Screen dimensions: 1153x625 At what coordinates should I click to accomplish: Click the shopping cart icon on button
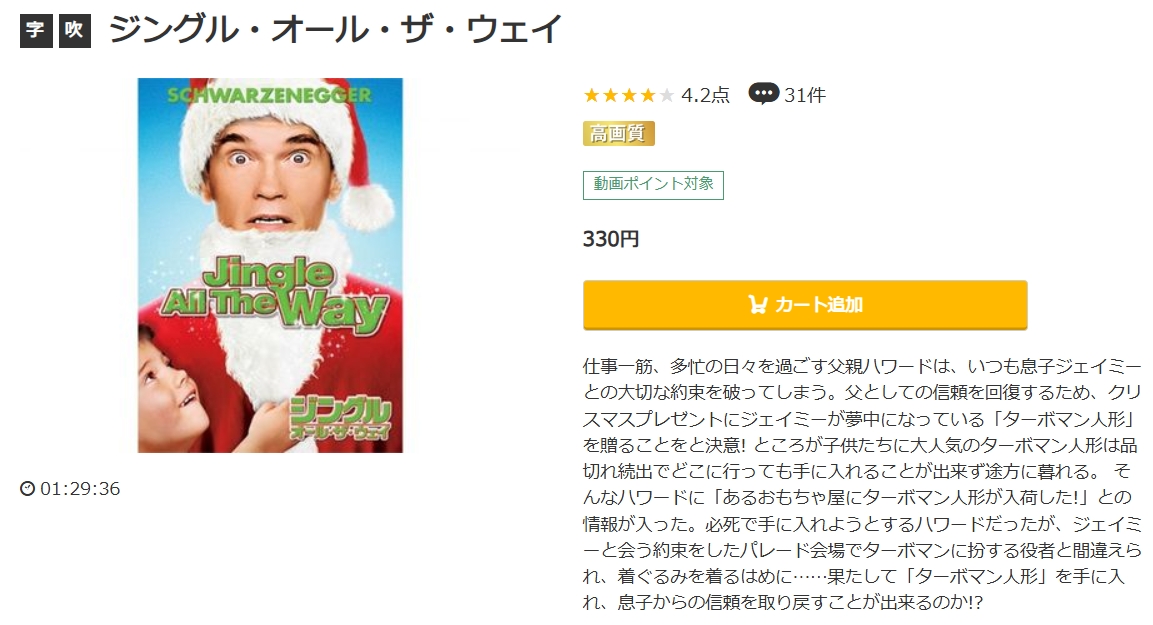click(757, 304)
